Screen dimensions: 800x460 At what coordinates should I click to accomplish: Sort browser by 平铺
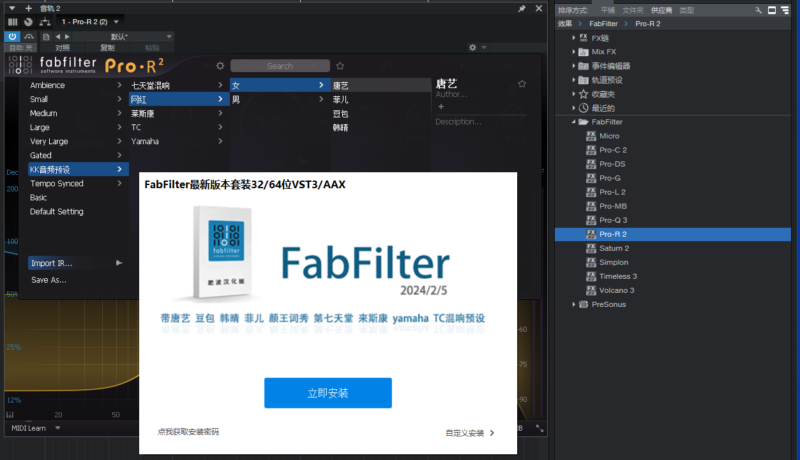(608, 10)
